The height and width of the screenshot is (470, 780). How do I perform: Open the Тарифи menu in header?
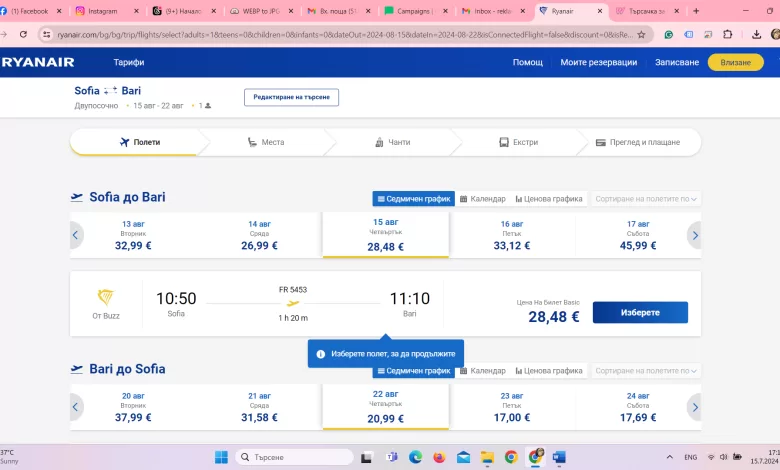tap(129, 62)
